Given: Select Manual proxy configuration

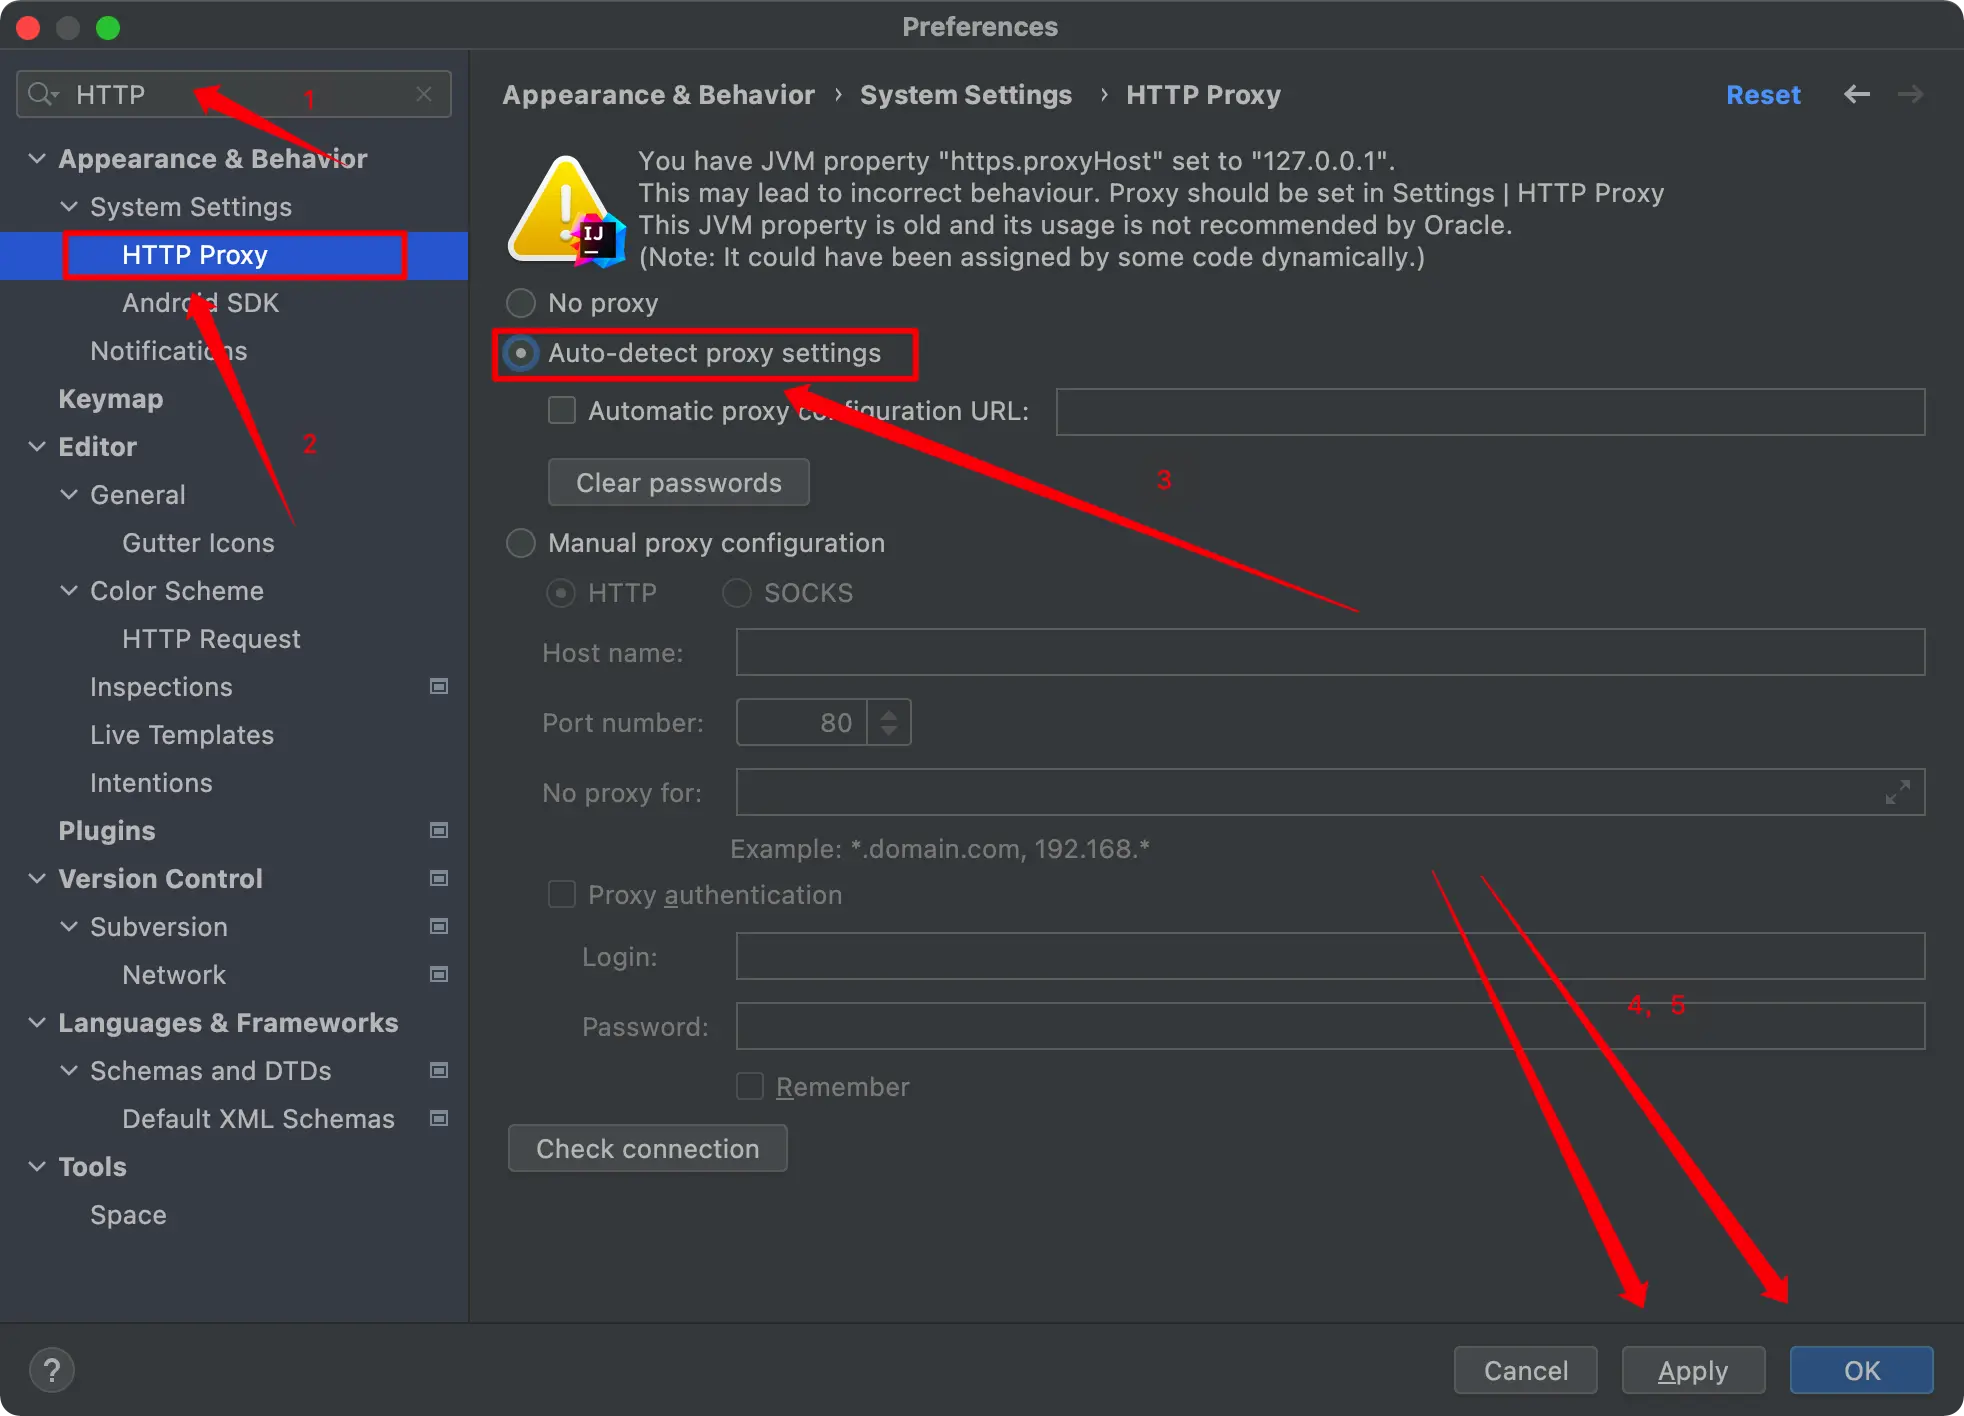Looking at the screenshot, I should [521, 543].
